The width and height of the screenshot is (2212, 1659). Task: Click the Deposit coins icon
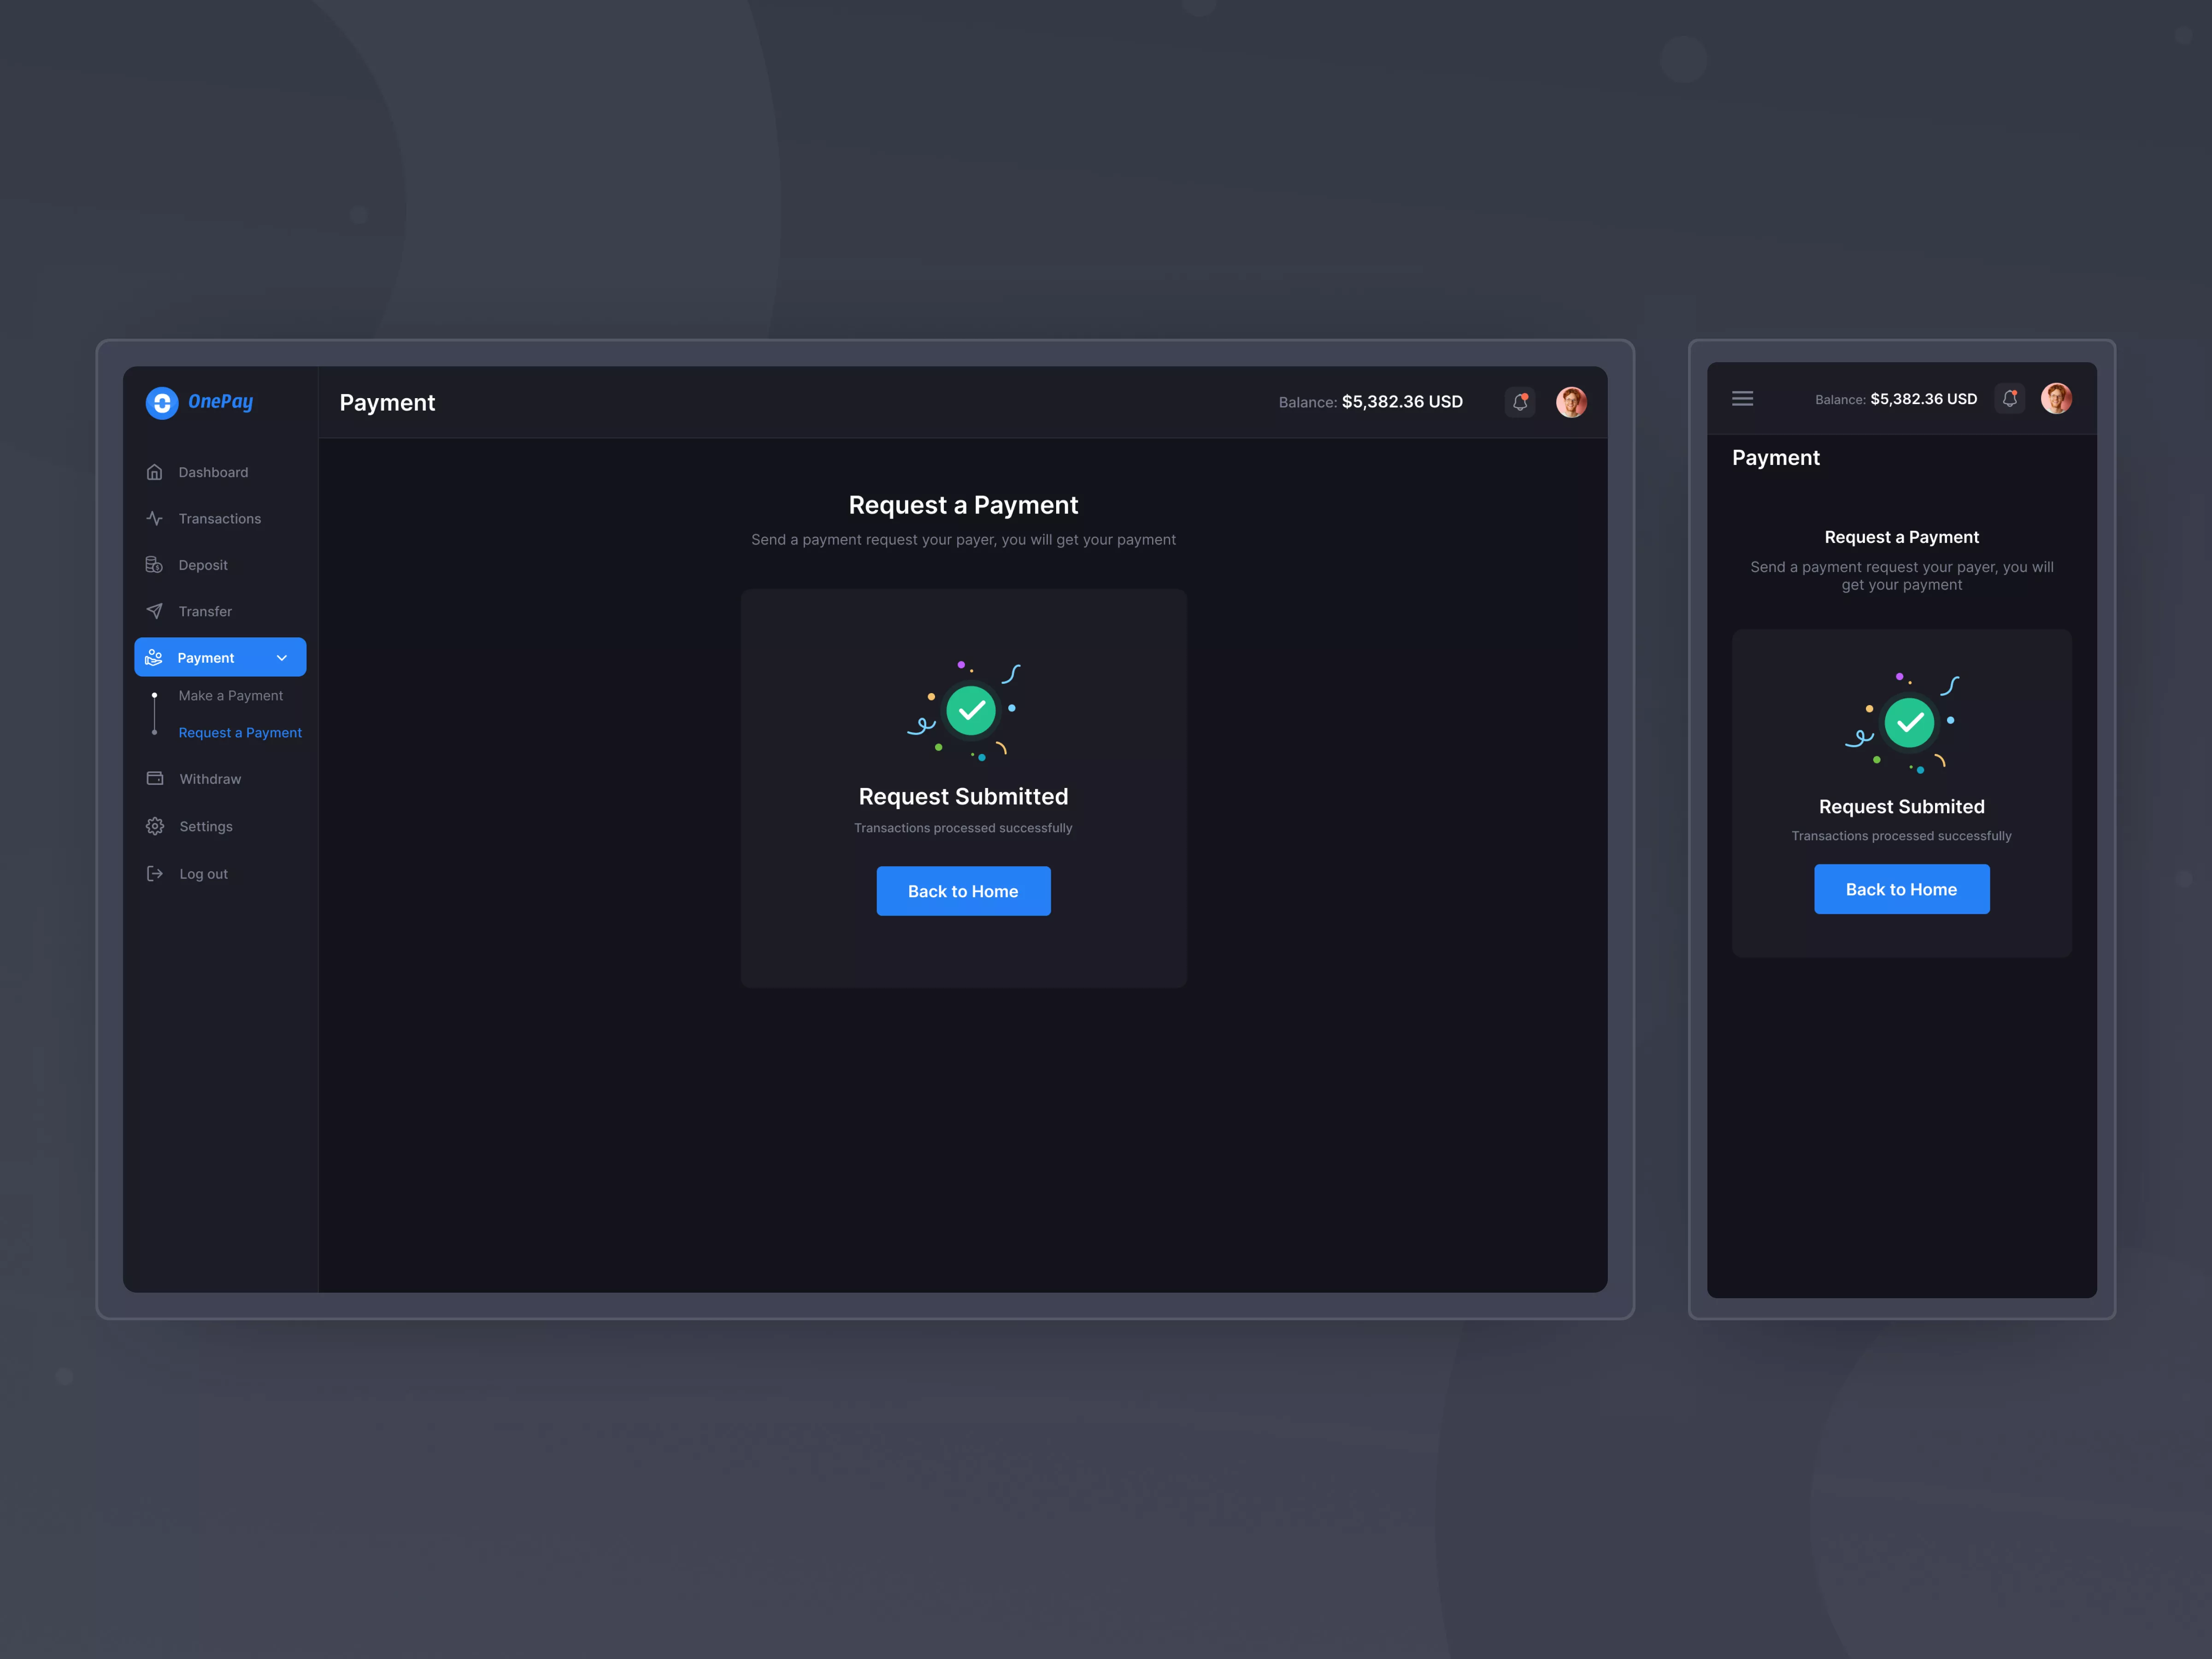(x=154, y=565)
